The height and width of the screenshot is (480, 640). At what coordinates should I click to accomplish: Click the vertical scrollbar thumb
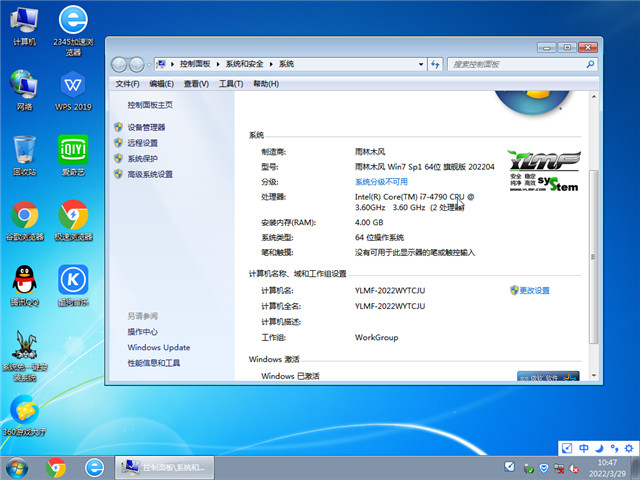pos(594,256)
